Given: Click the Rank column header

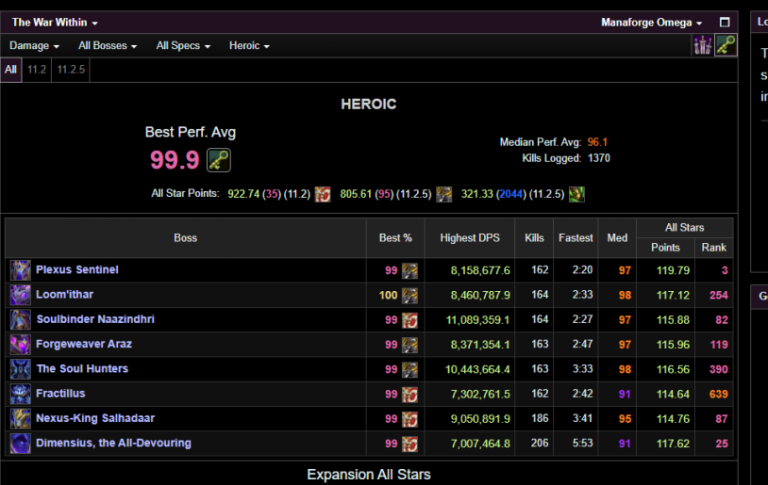Looking at the screenshot, I should coord(714,248).
